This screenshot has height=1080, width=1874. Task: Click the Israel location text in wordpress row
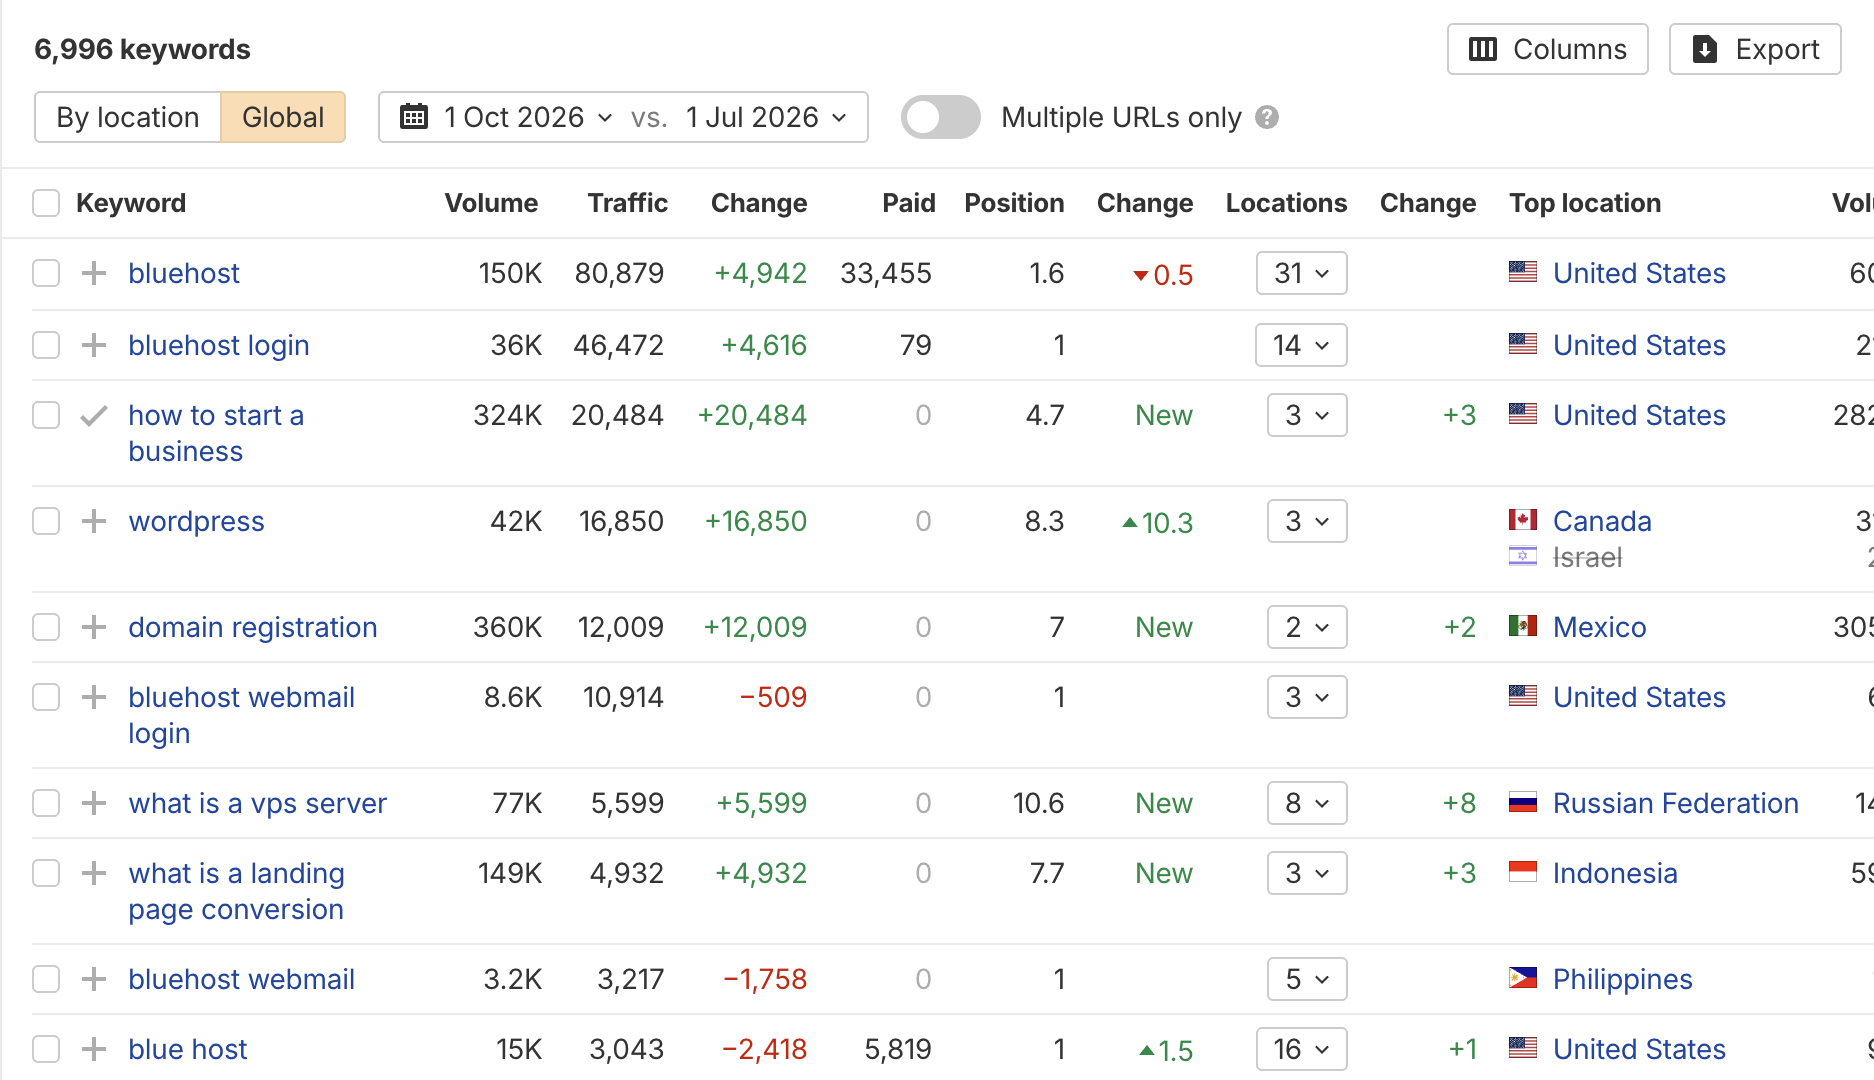1587,557
